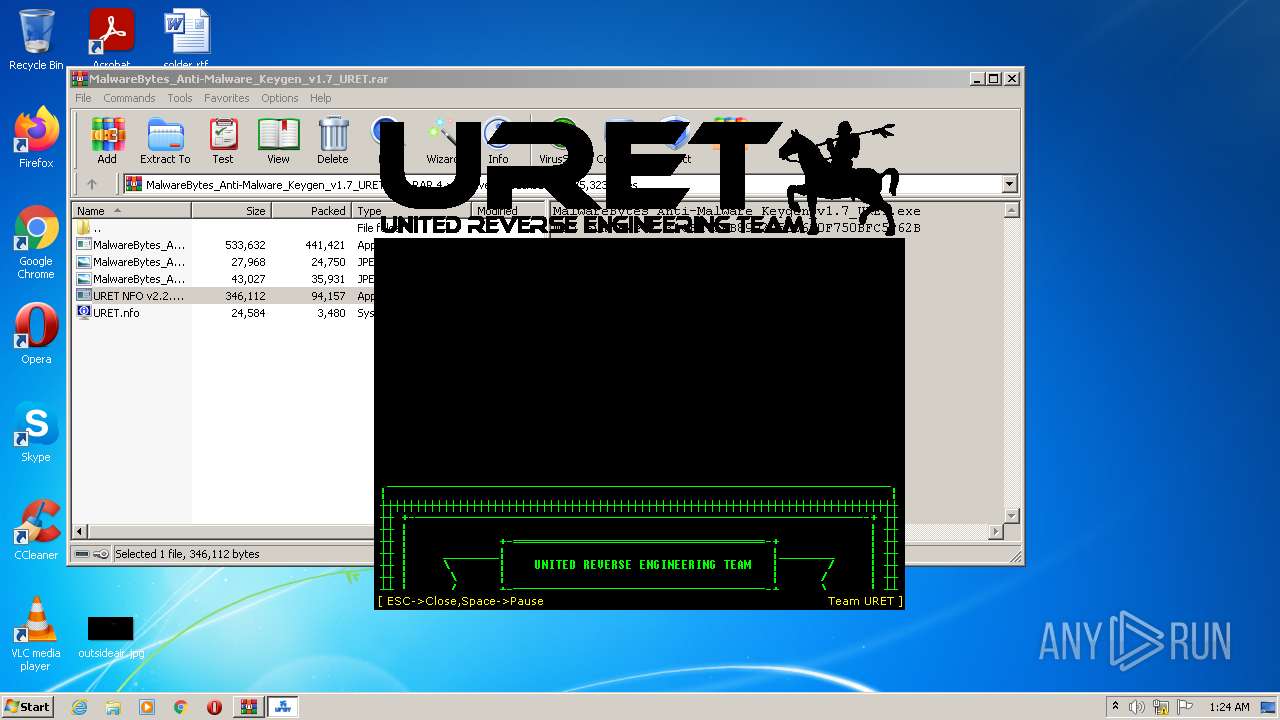Open Opera from the taskbar
The width and height of the screenshot is (1280, 720).
pos(214,707)
